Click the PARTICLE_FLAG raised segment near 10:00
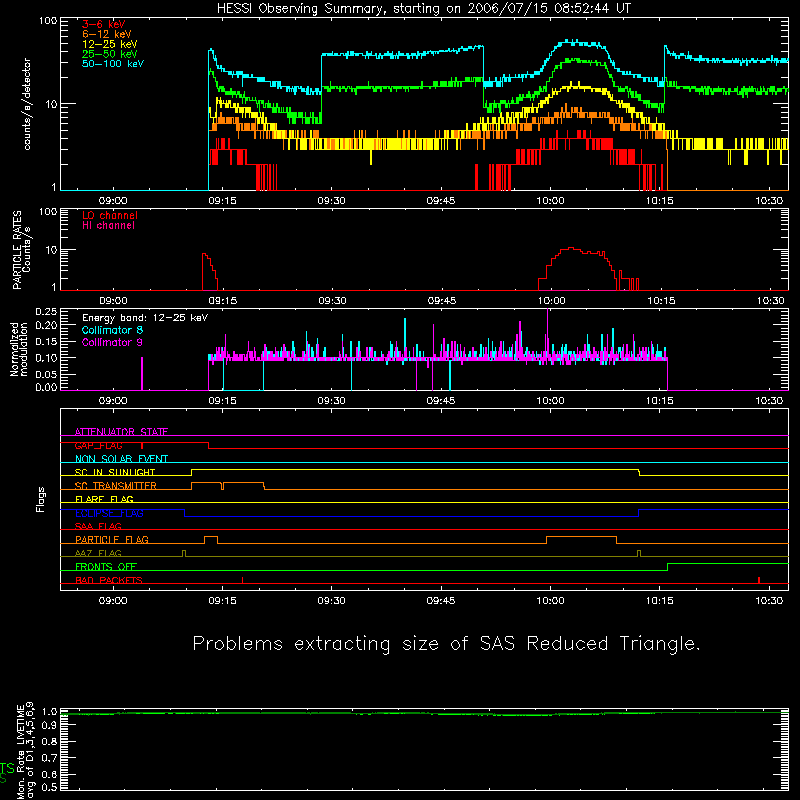Screen dimensions: 800x800 581,537
